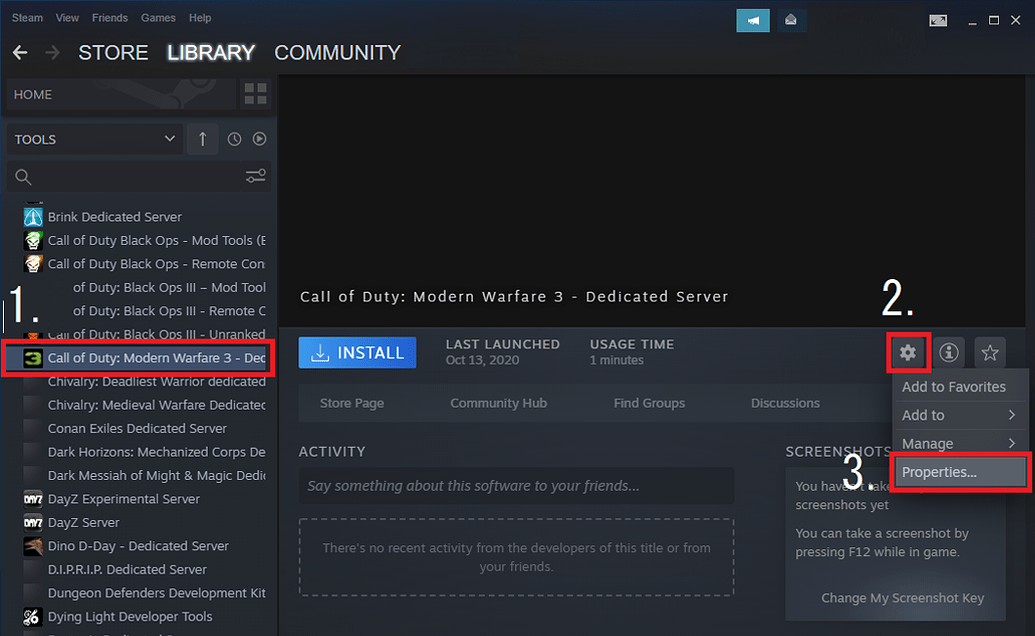
Task: Switch to the LIBRARY tab
Action: (x=211, y=53)
